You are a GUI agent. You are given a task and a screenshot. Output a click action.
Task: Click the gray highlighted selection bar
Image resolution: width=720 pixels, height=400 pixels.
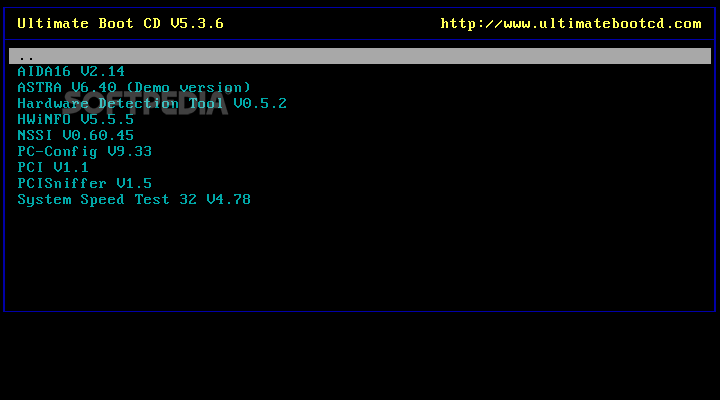point(360,56)
